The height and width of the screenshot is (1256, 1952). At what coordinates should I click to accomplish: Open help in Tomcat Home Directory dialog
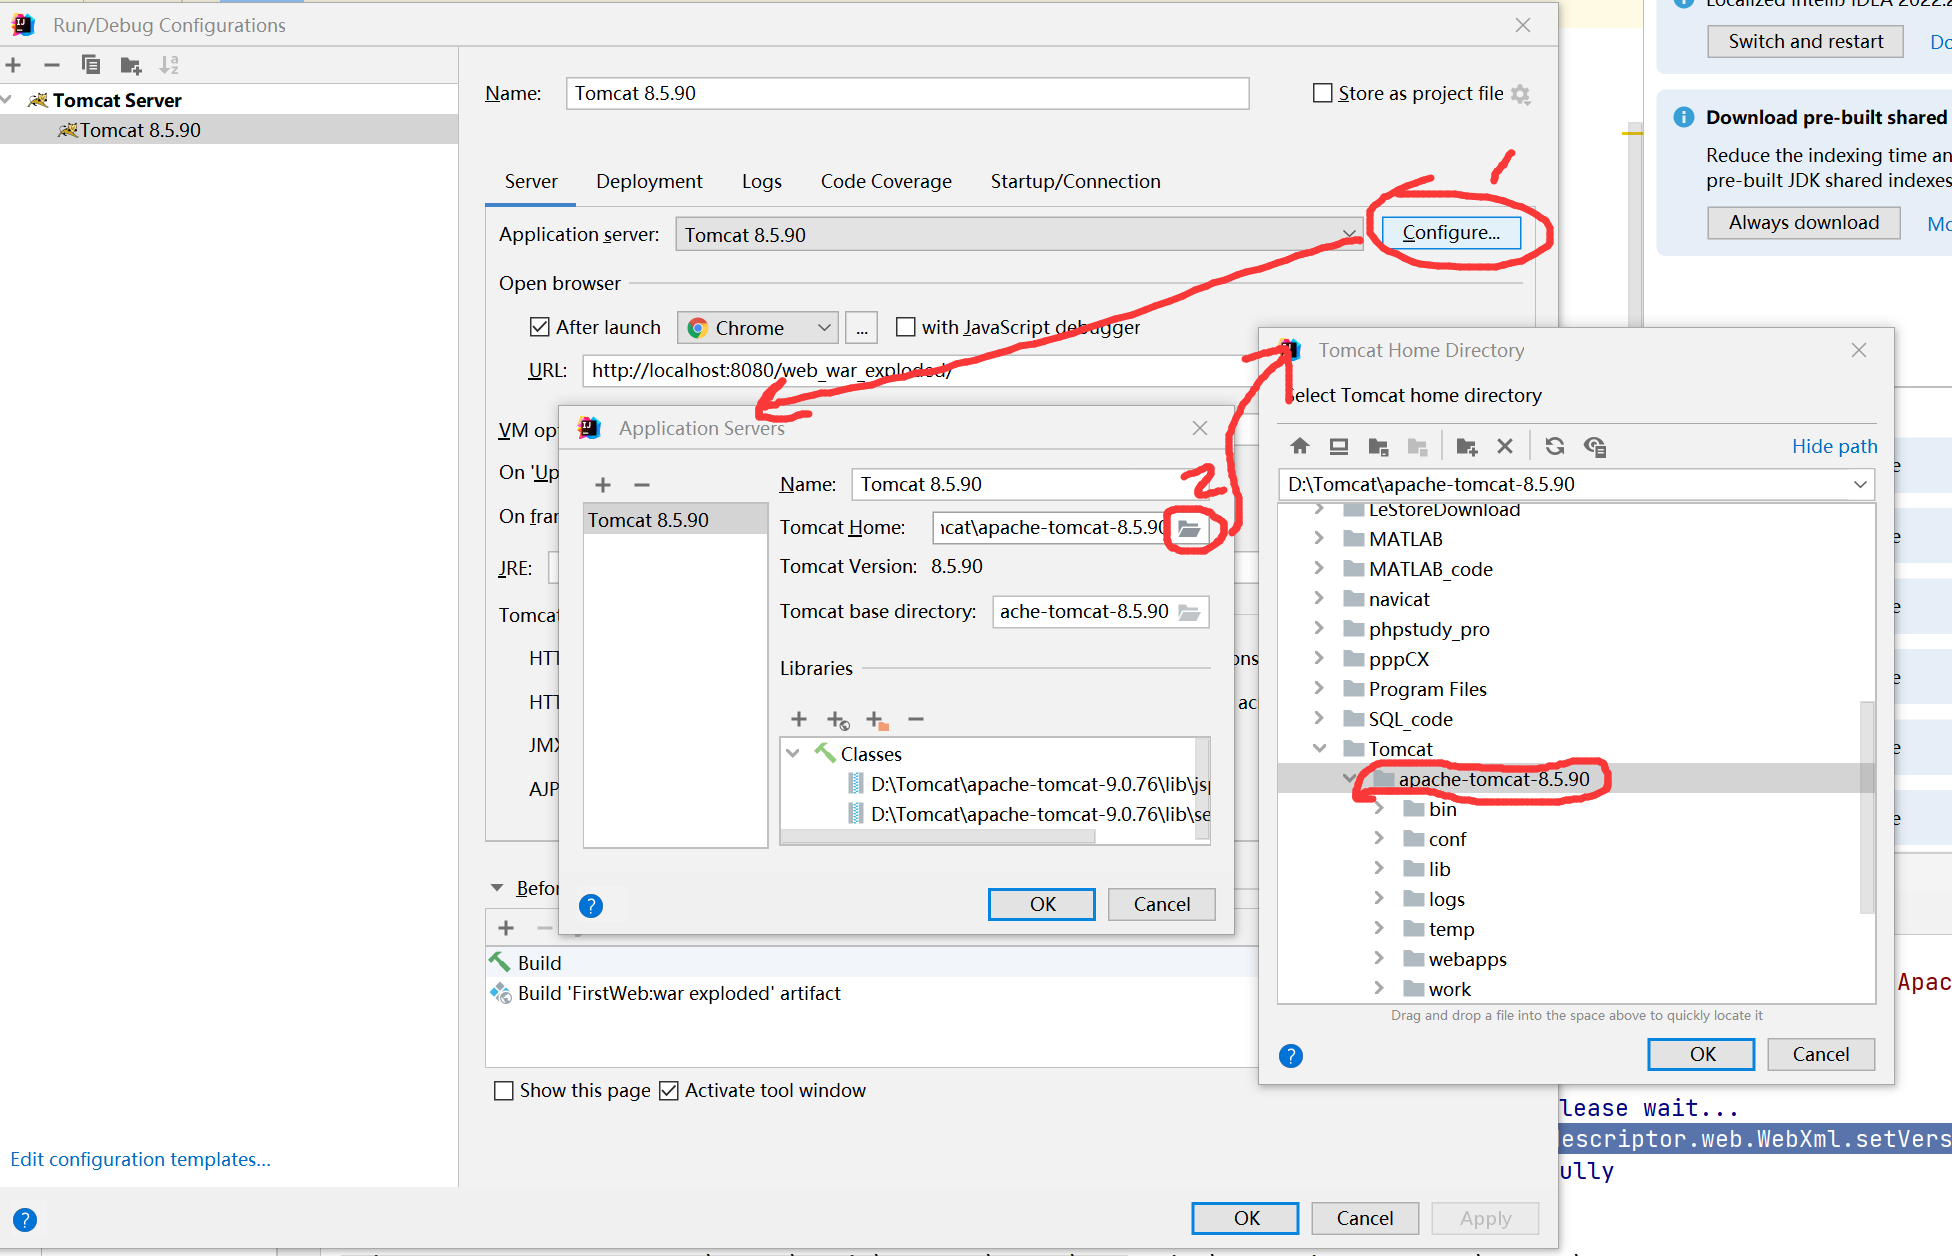coord(1291,1056)
